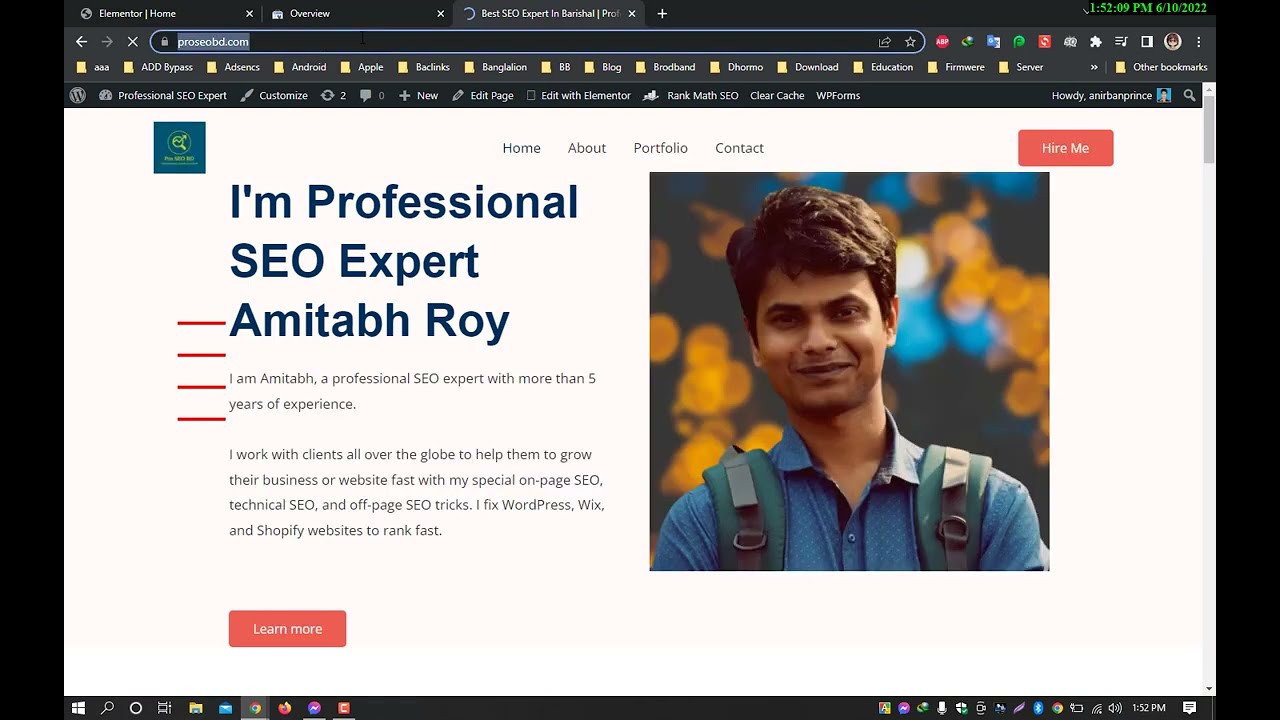This screenshot has width=1280, height=720.
Task: Click the New item in admin bar
Action: (418, 95)
